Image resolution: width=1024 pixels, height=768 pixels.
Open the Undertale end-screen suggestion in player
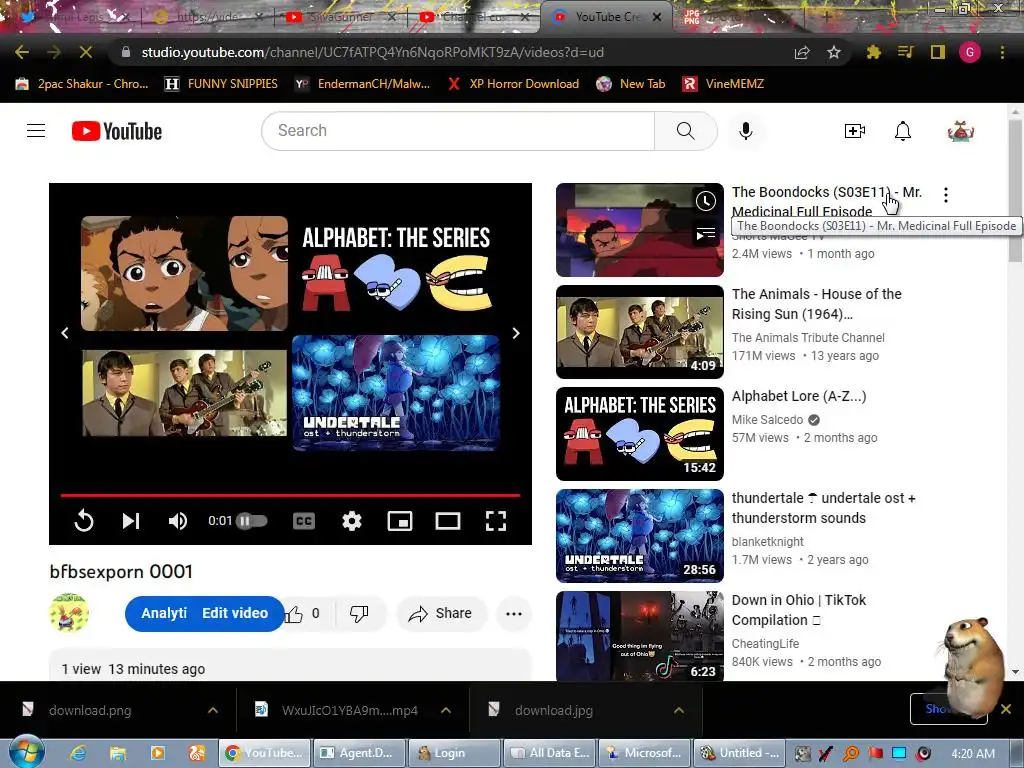(x=396, y=393)
